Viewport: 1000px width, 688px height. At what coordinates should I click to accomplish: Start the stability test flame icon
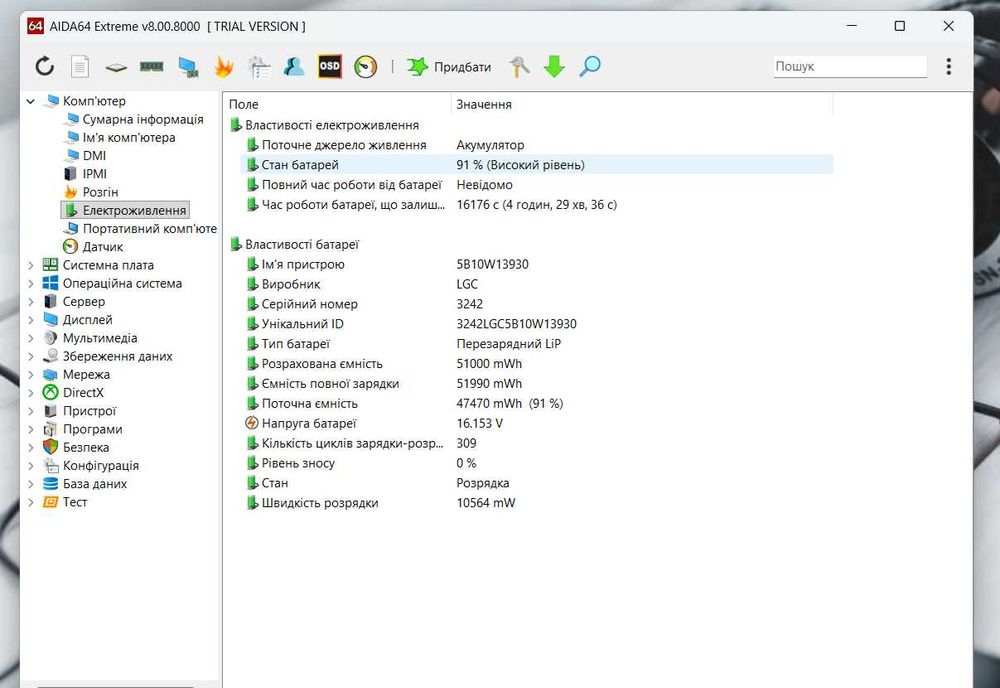pos(223,66)
